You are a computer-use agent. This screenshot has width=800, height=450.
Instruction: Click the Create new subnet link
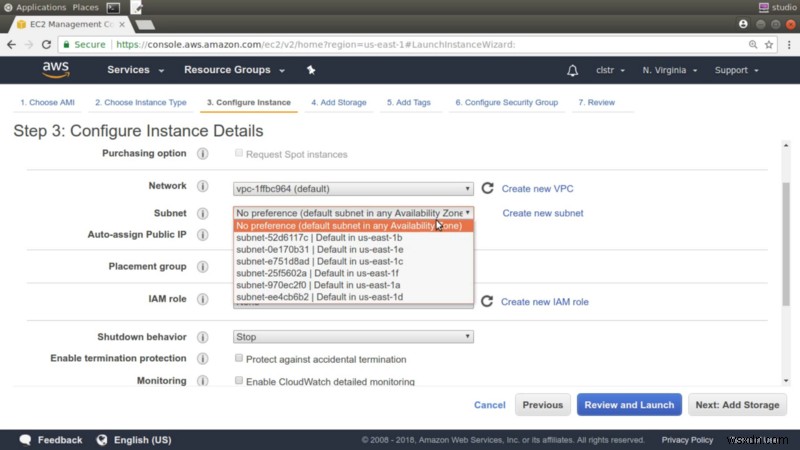542,213
